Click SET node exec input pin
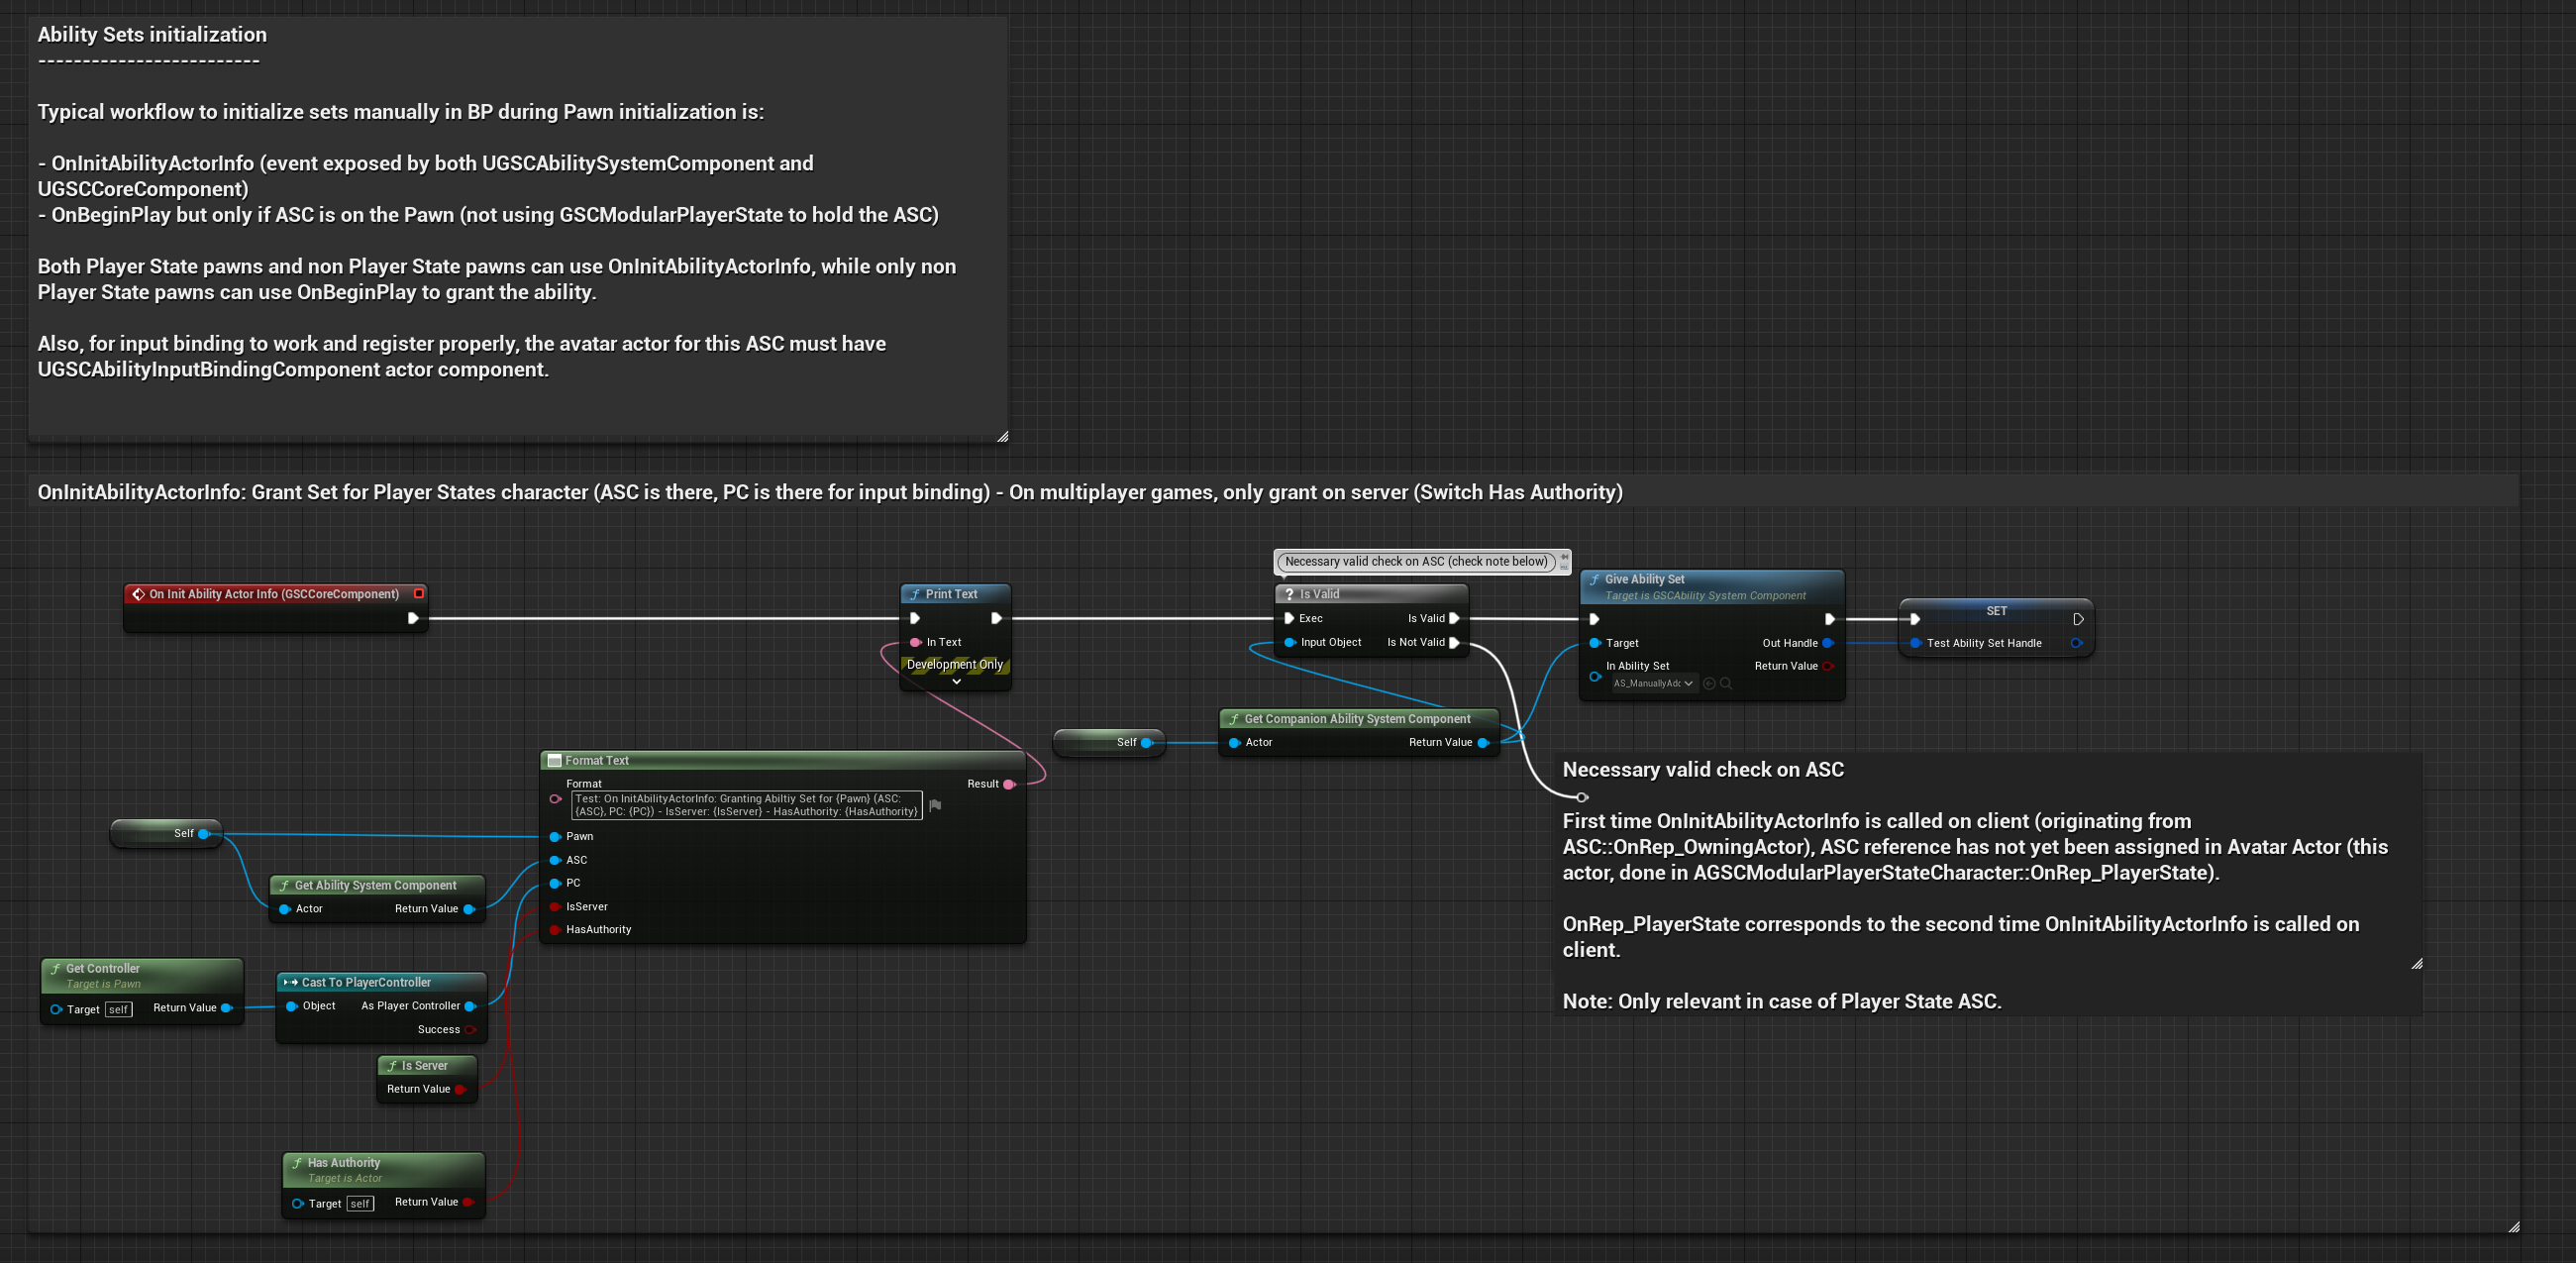2576x1263 pixels. point(1914,619)
